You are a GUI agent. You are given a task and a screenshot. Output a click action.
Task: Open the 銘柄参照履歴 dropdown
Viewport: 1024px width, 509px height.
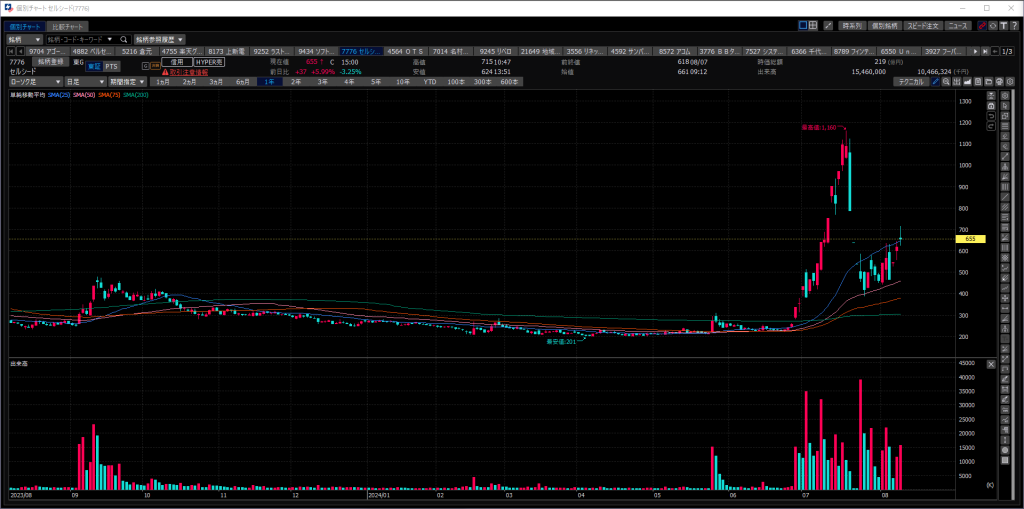click(x=159, y=39)
